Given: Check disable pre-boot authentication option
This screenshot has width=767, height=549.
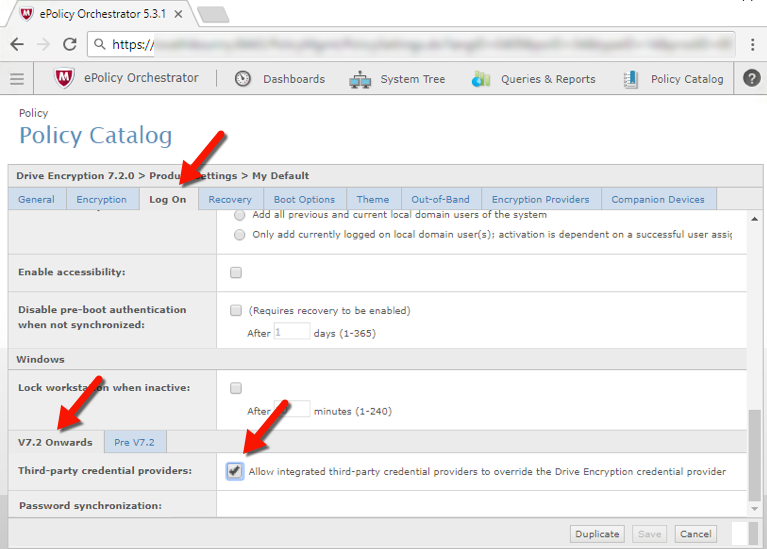Looking at the screenshot, I should 236,310.
